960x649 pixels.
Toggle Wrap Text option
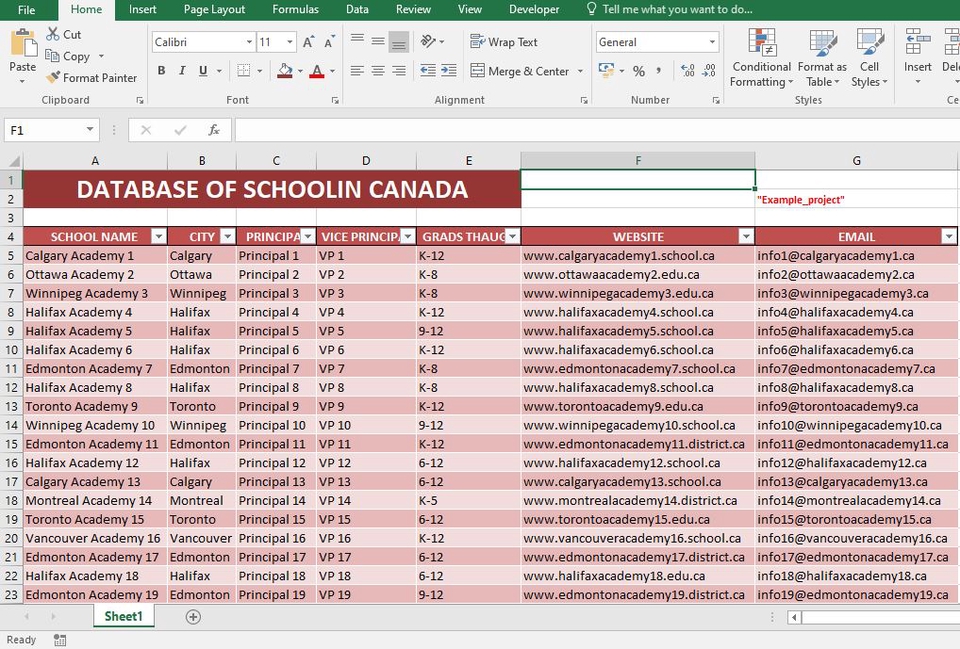point(504,42)
